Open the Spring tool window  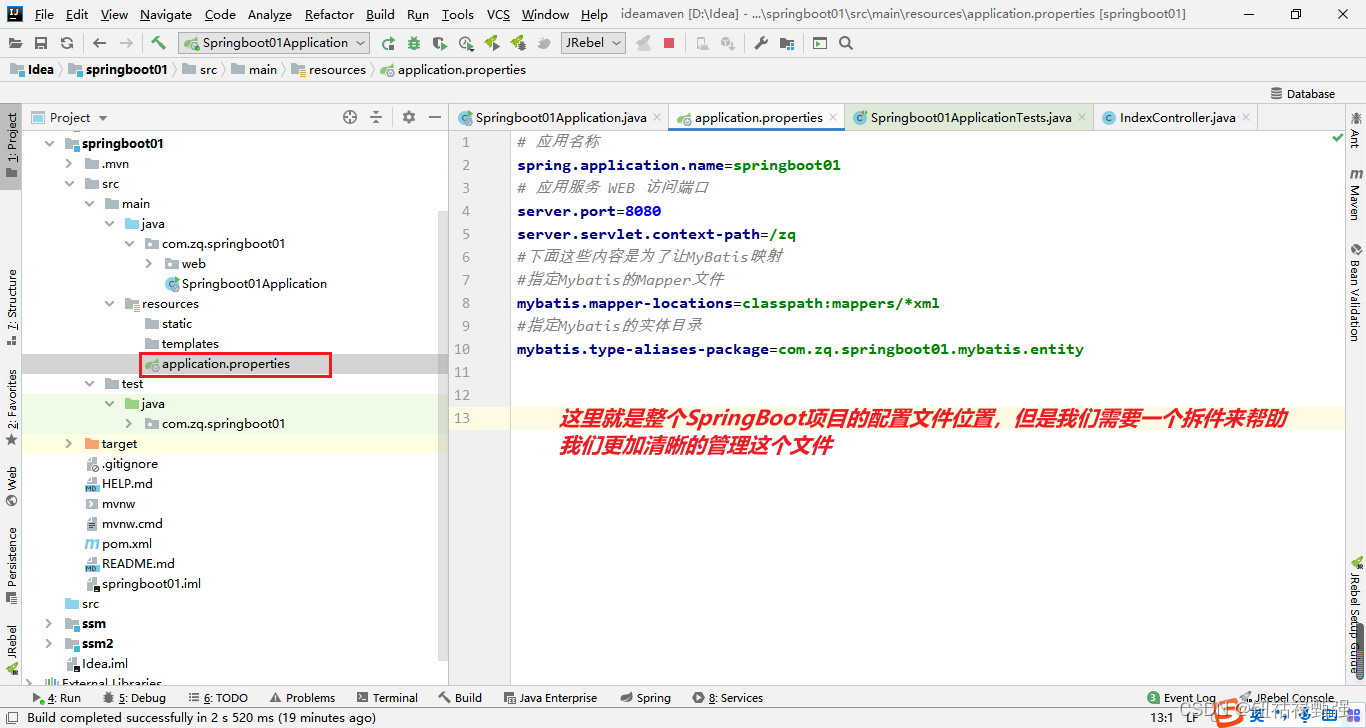coord(645,698)
